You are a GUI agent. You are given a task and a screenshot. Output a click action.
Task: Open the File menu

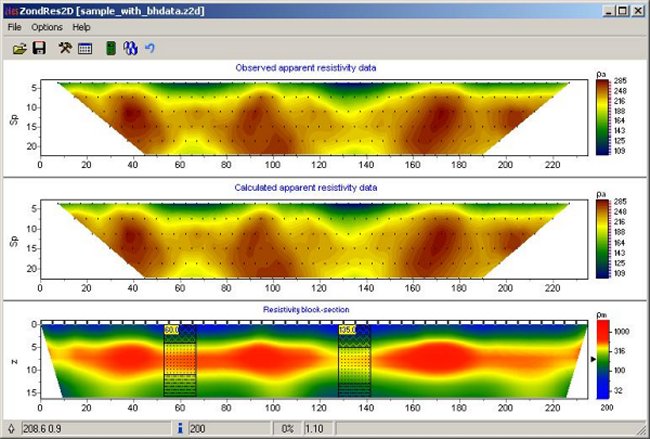[x=14, y=27]
